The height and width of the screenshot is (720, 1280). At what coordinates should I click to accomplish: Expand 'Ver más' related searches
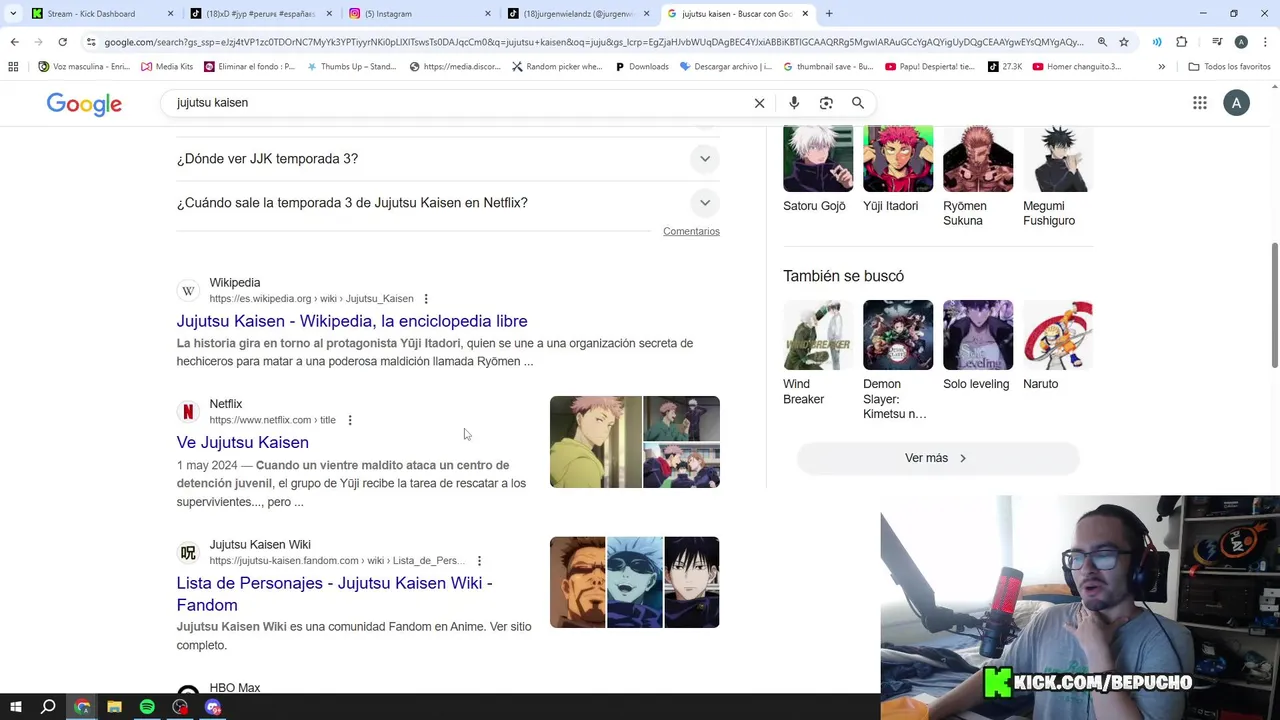pos(938,458)
